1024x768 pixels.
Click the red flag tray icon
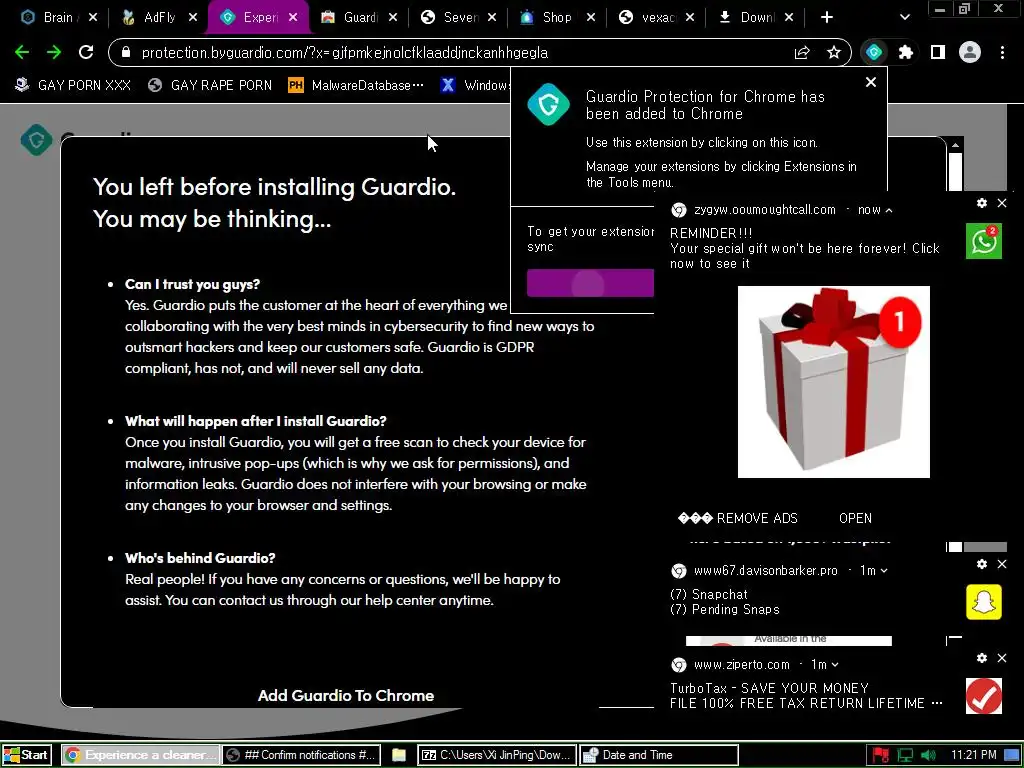click(x=880, y=755)
